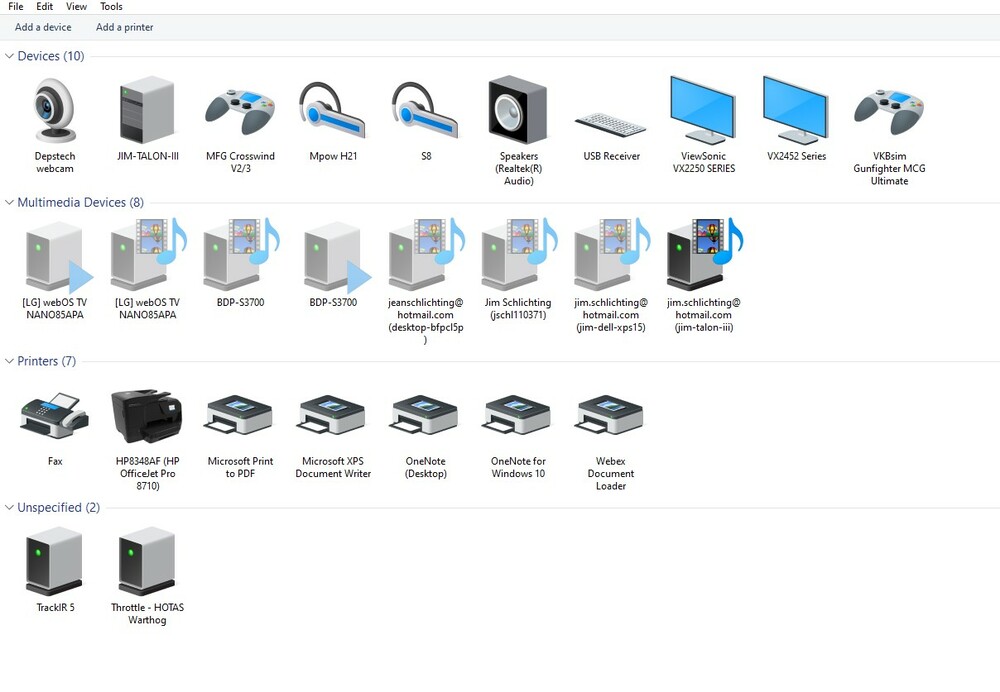Image resolution: width=1000 pixels, height=692 pixels.
Task: Click the Printers (7) group heading
Action: coord(47,361)
